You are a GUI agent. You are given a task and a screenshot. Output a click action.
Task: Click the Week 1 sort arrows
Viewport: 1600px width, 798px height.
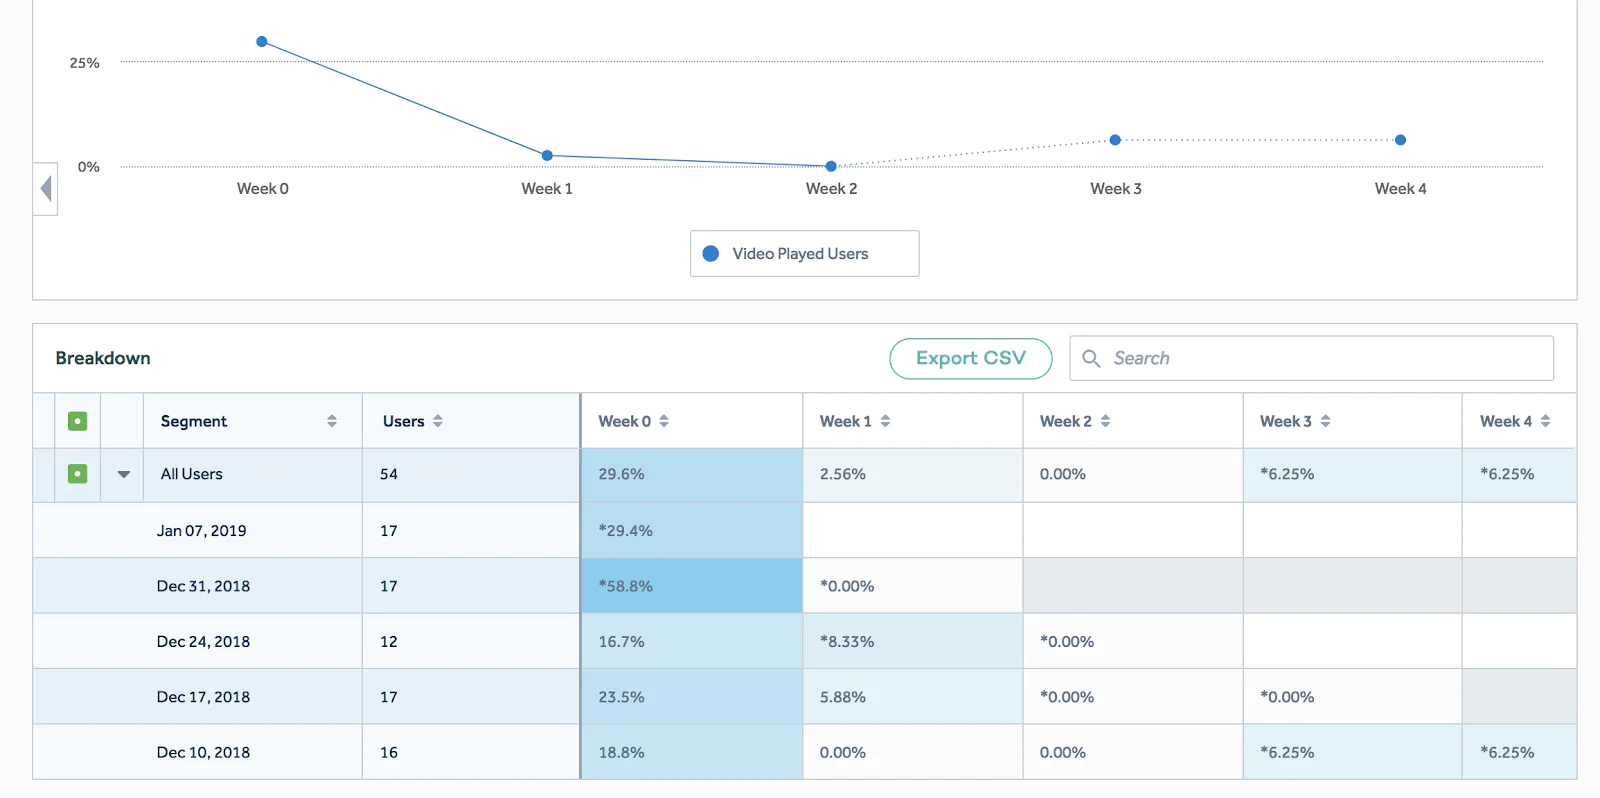tap(885, 421)
